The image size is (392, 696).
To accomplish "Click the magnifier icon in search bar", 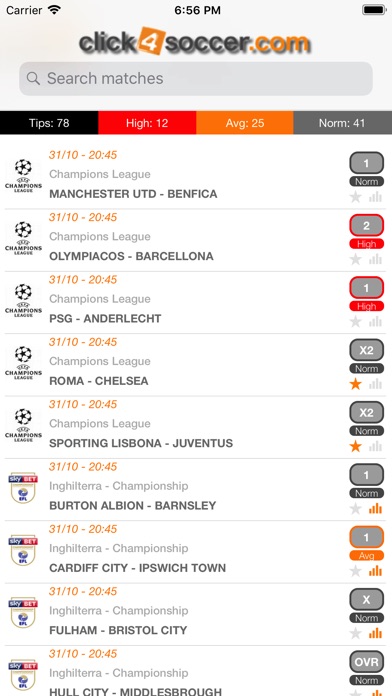I will coord(33,79).
